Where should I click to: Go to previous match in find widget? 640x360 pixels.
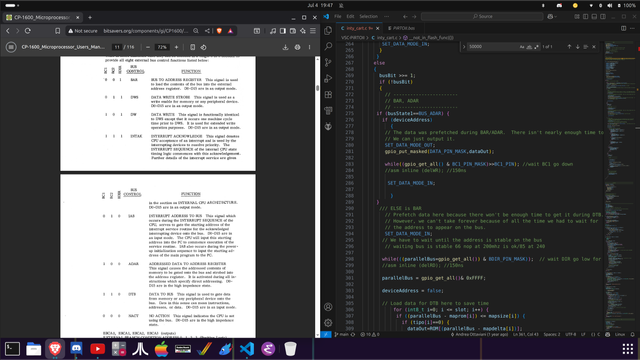[569, 47]
